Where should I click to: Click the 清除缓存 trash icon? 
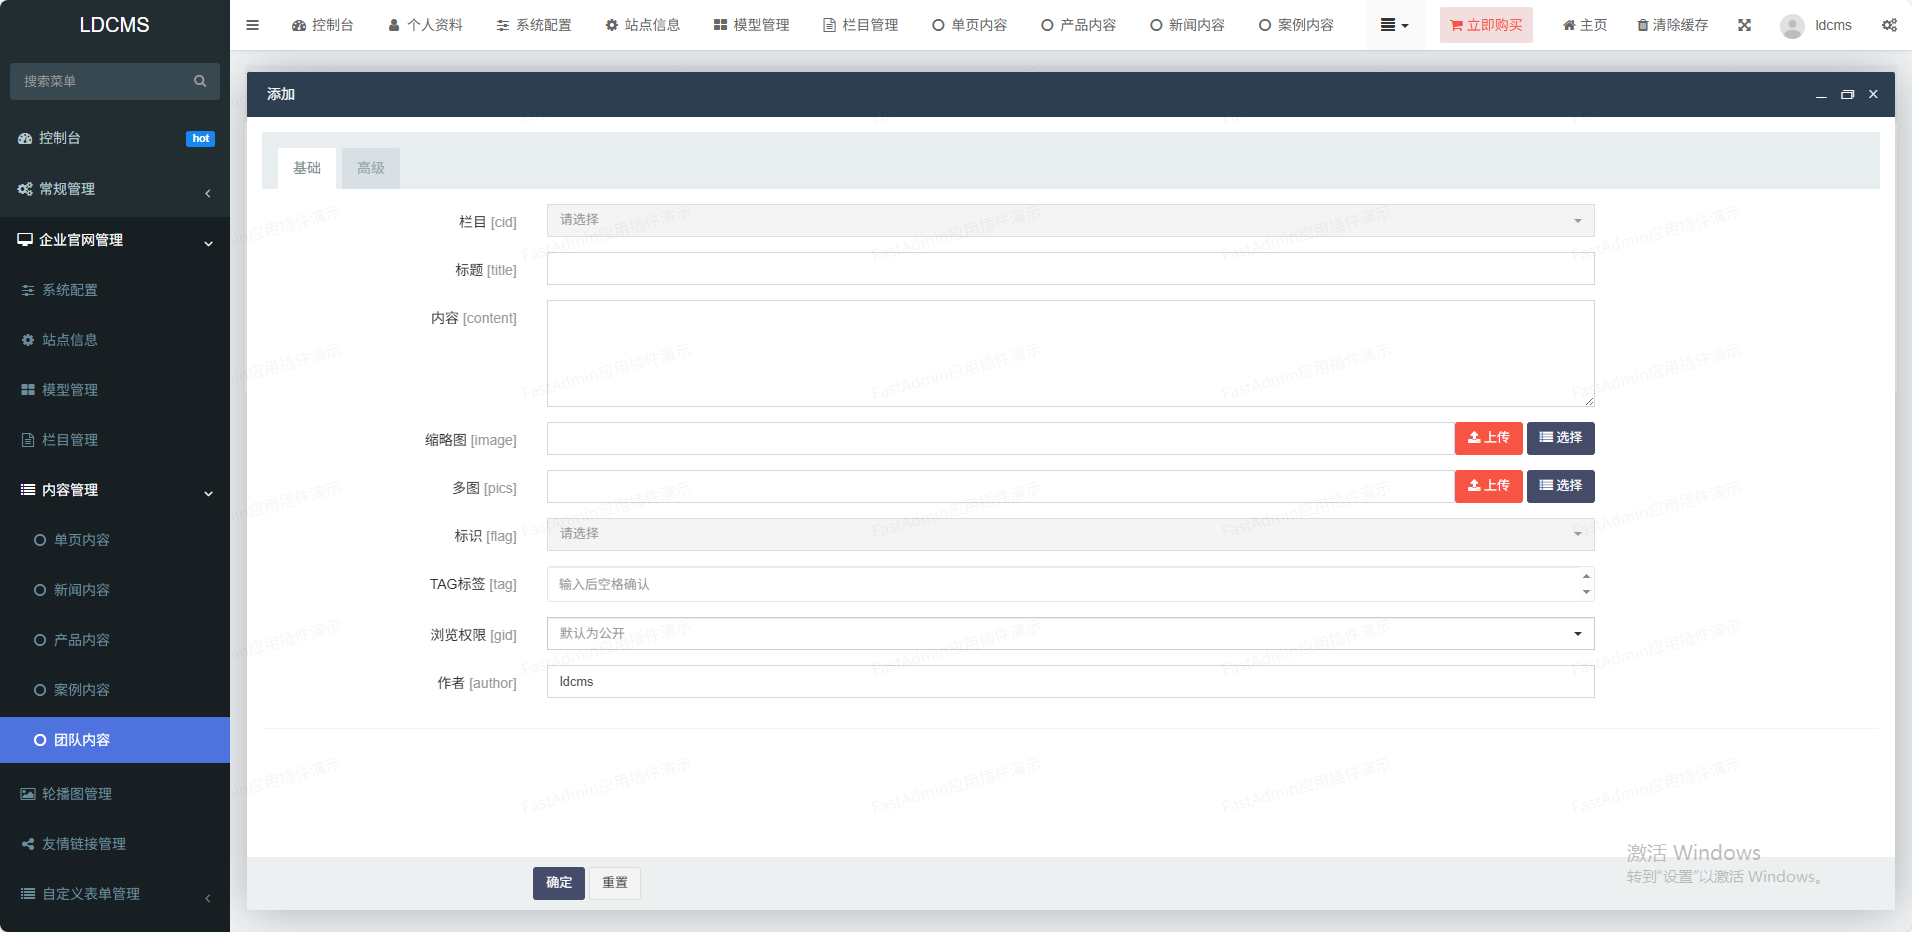point(1642,25)
